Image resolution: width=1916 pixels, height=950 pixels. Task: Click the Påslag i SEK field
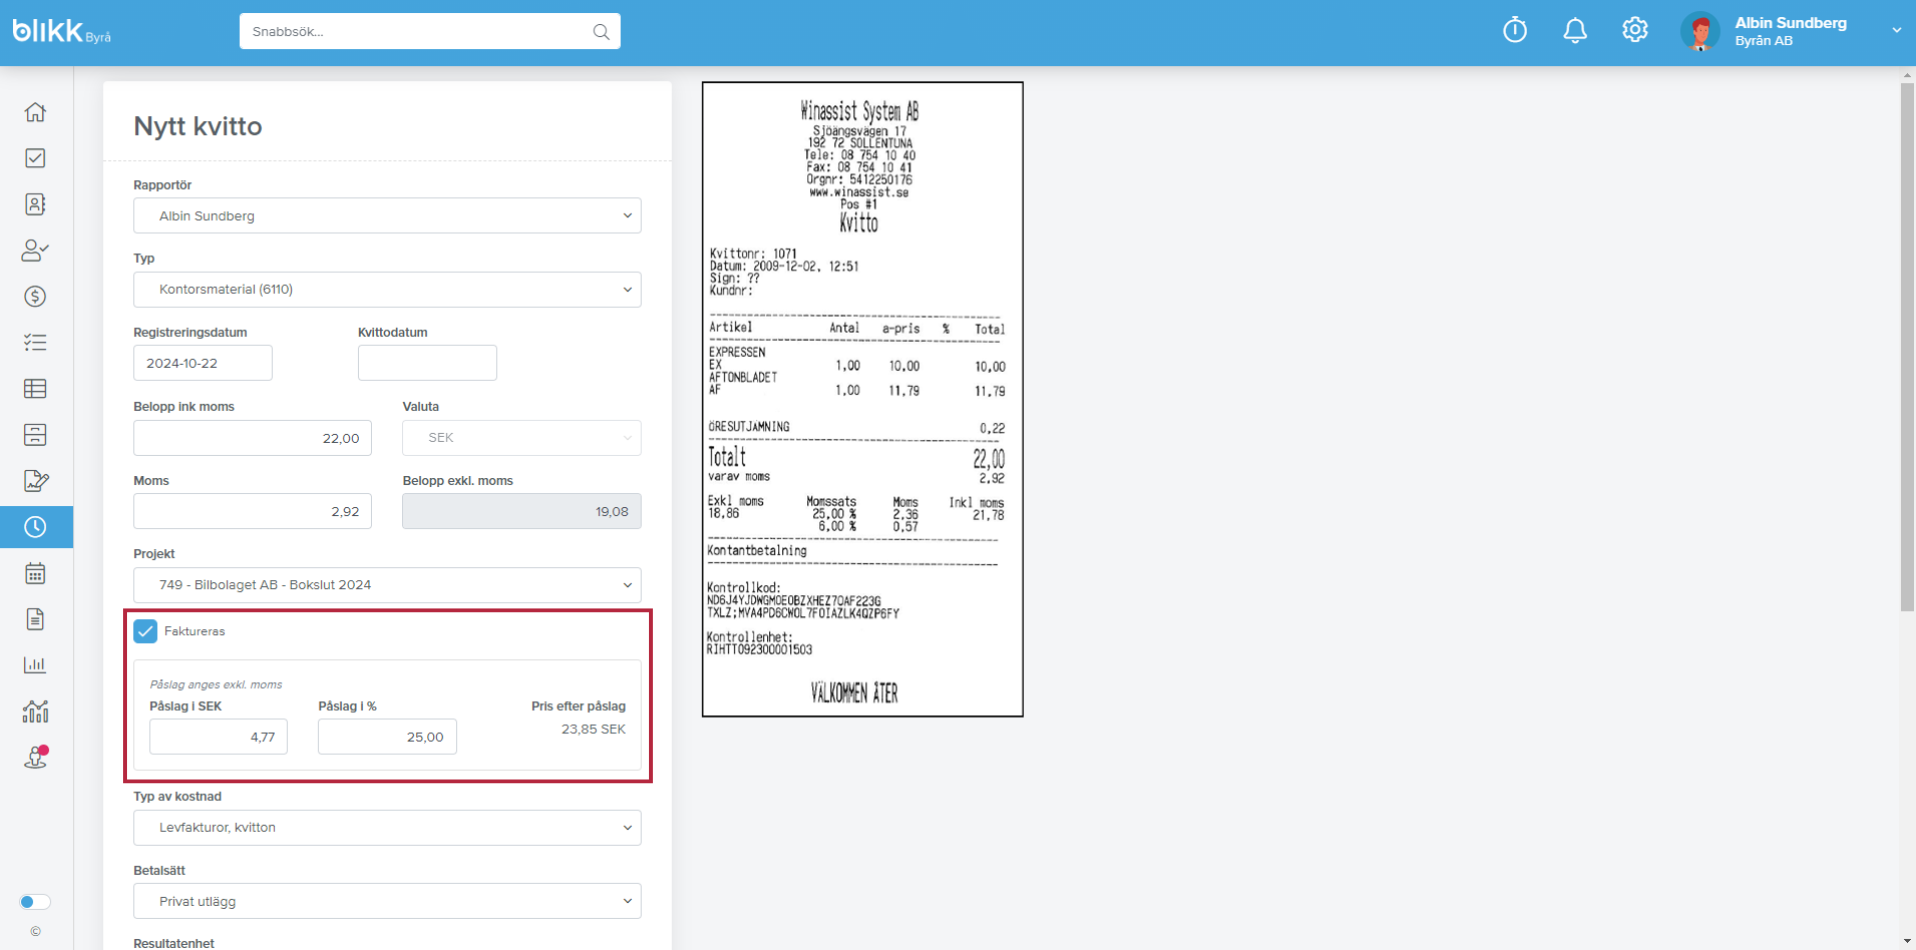pyautogui.click(x=219, y=737)
